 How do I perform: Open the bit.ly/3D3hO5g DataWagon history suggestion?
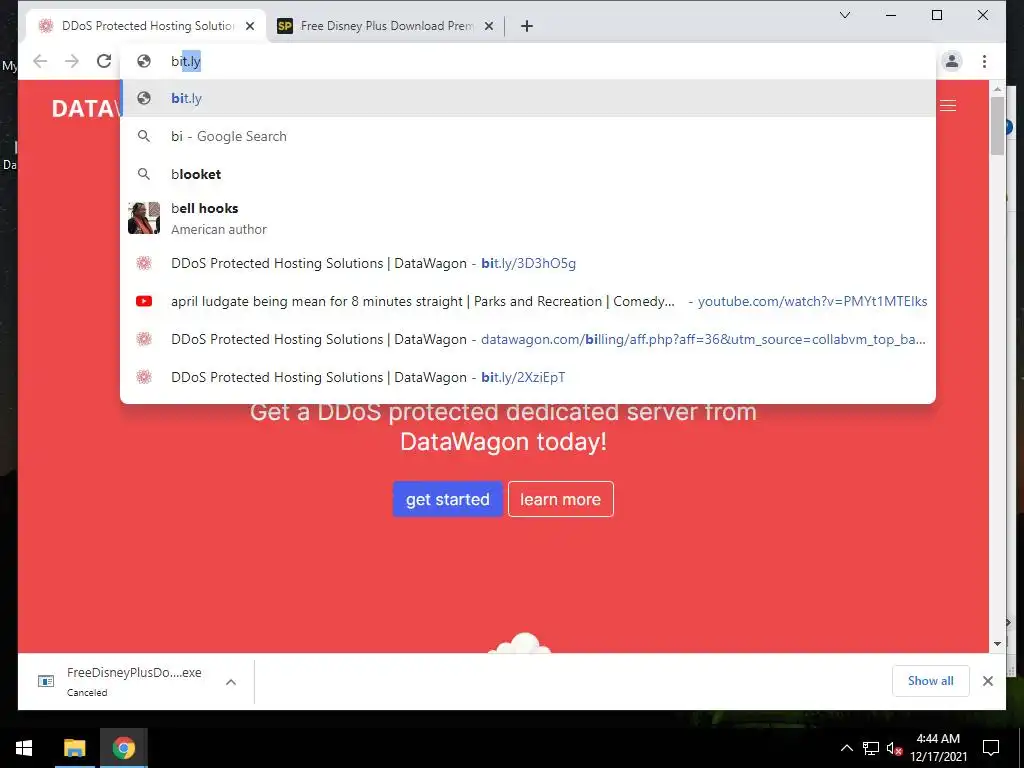(x=528, y=263)
